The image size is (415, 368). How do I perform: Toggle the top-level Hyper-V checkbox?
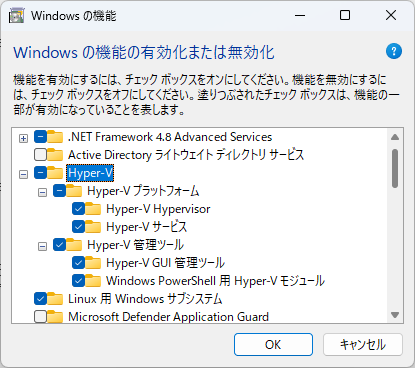point(40,173)
